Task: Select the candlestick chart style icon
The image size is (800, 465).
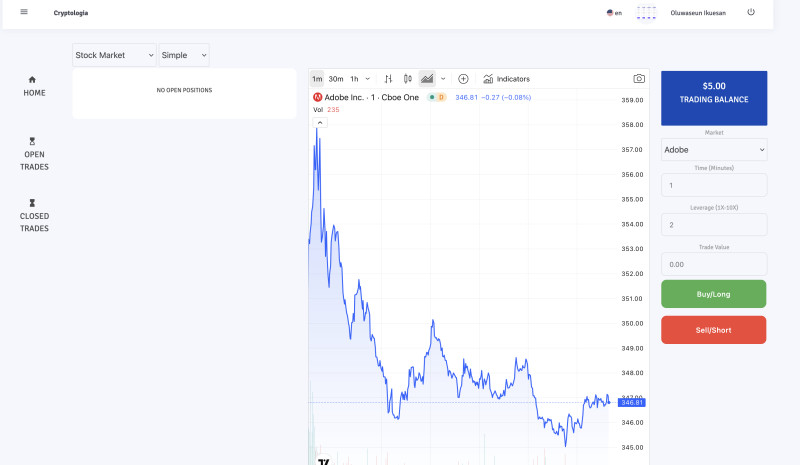Action: tap(408, 78)
